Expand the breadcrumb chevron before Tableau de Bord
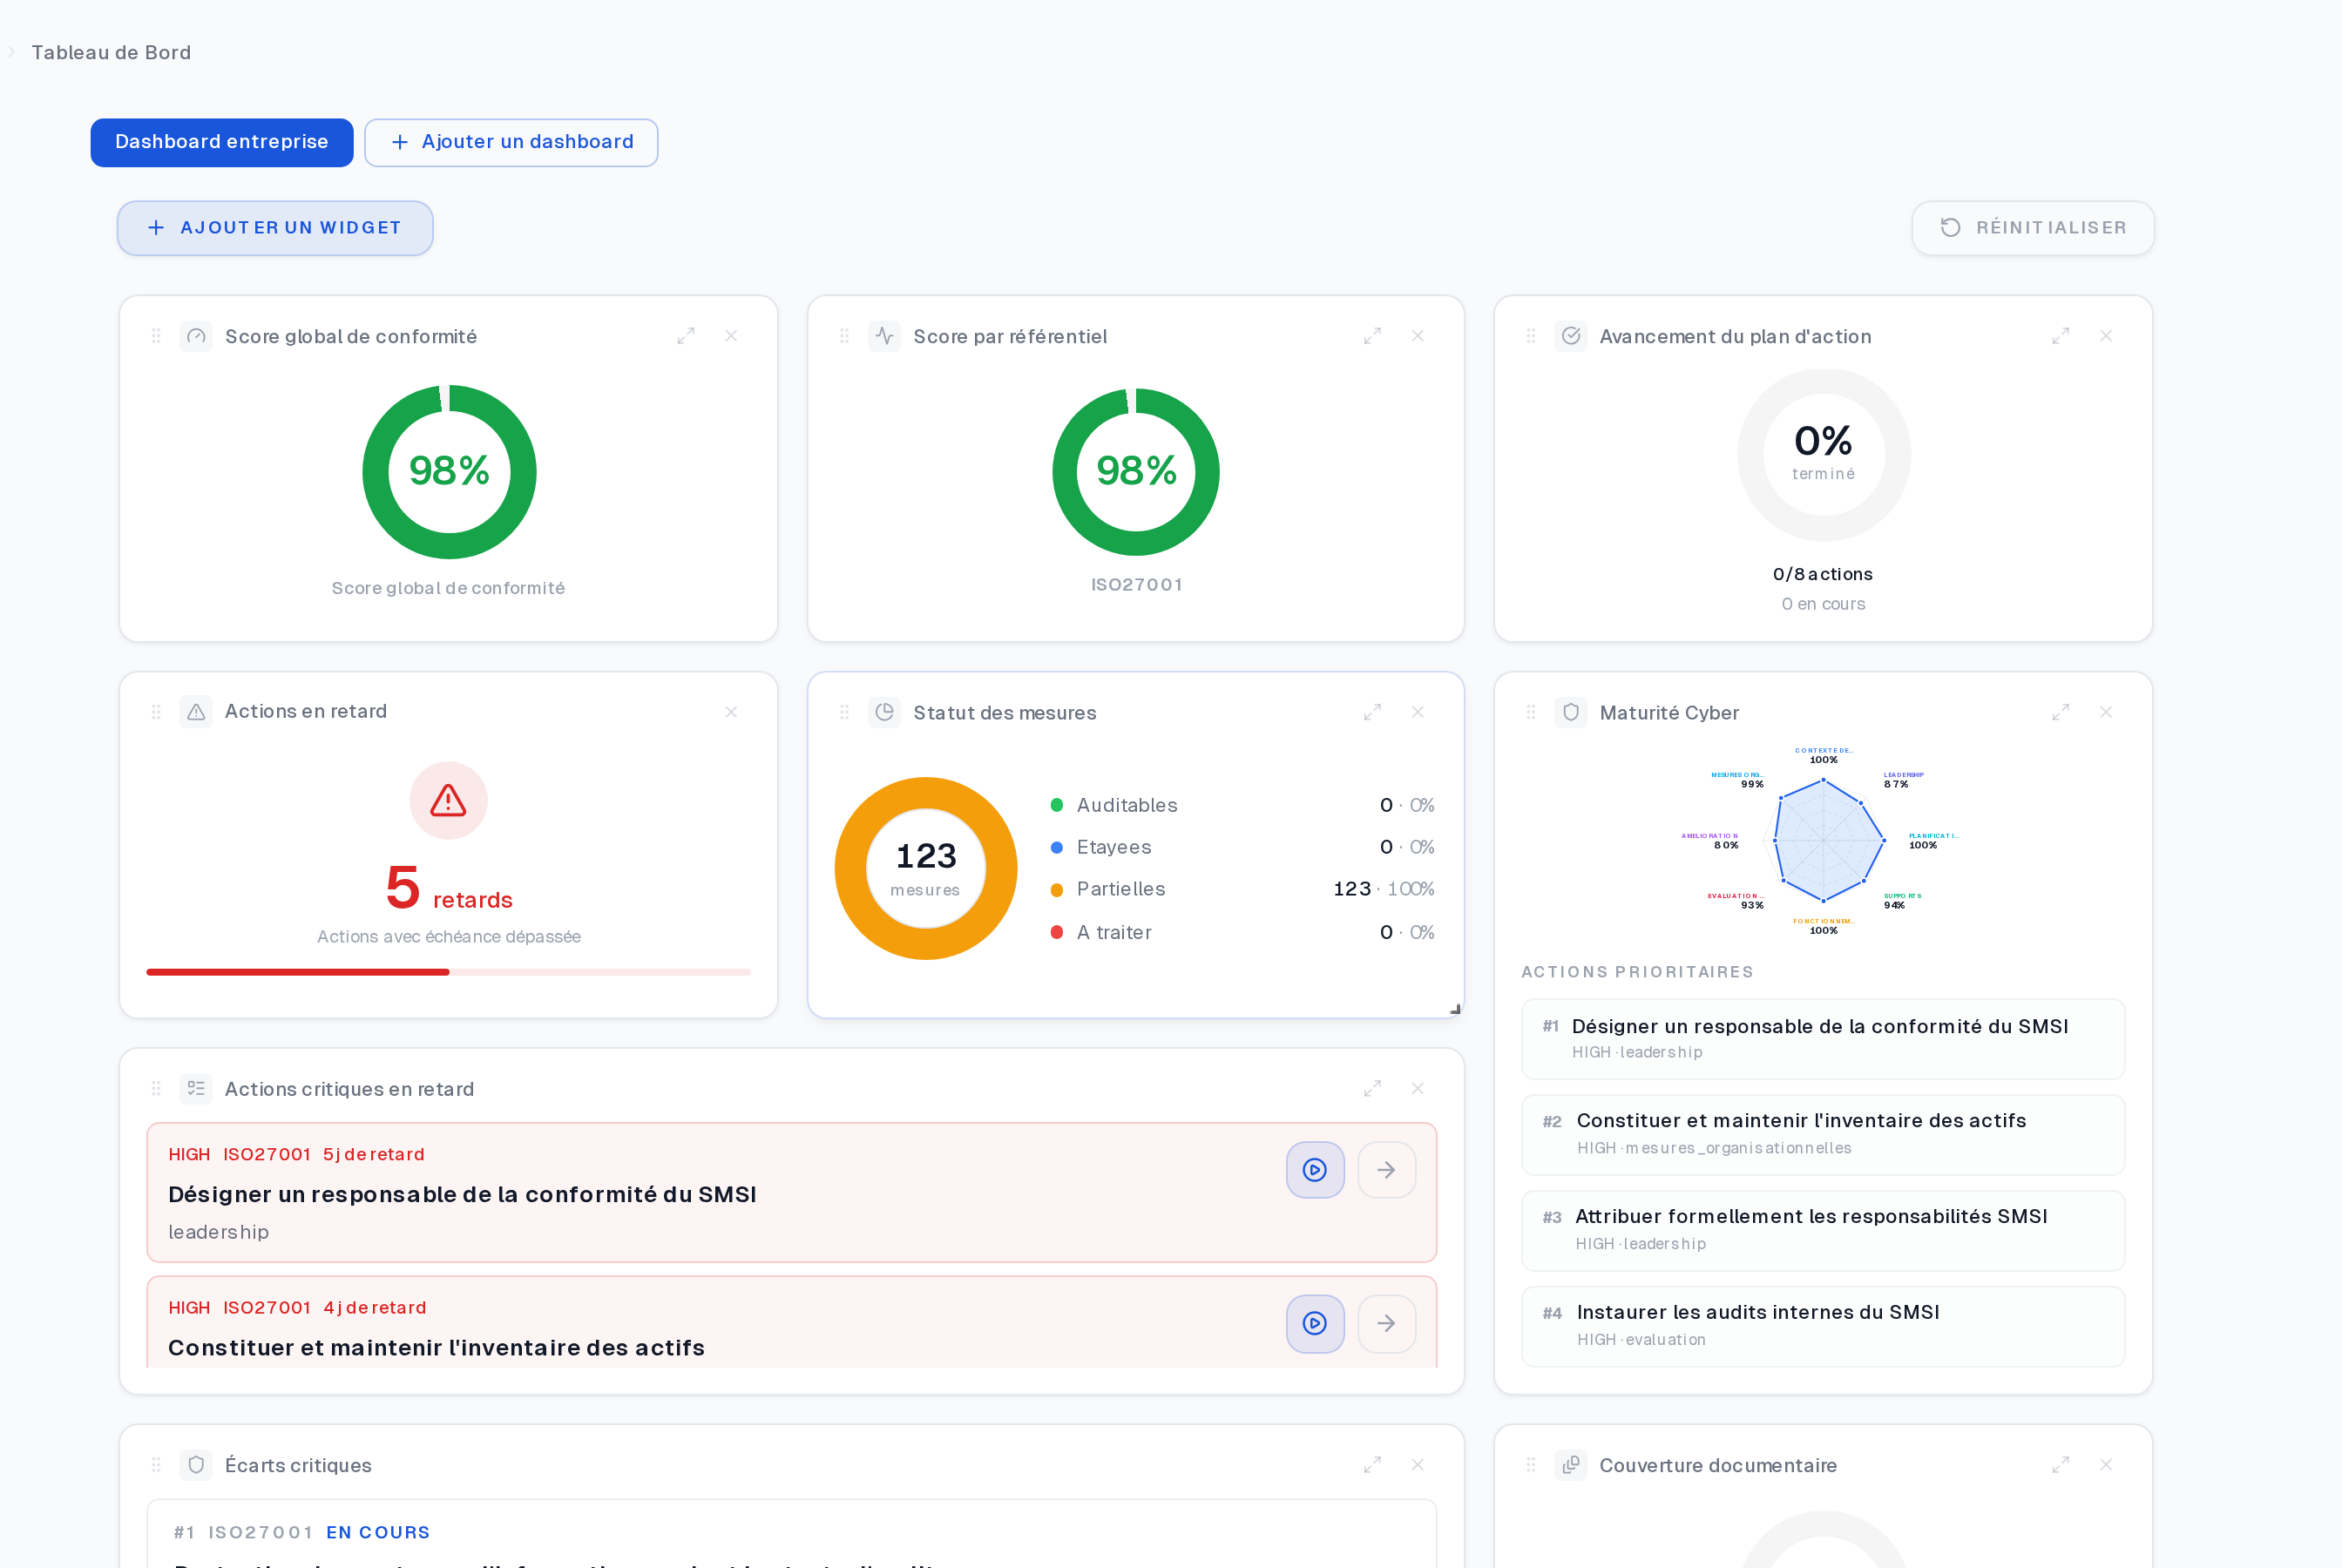The image size is (2342, 1568). click(x=11, y=52)
